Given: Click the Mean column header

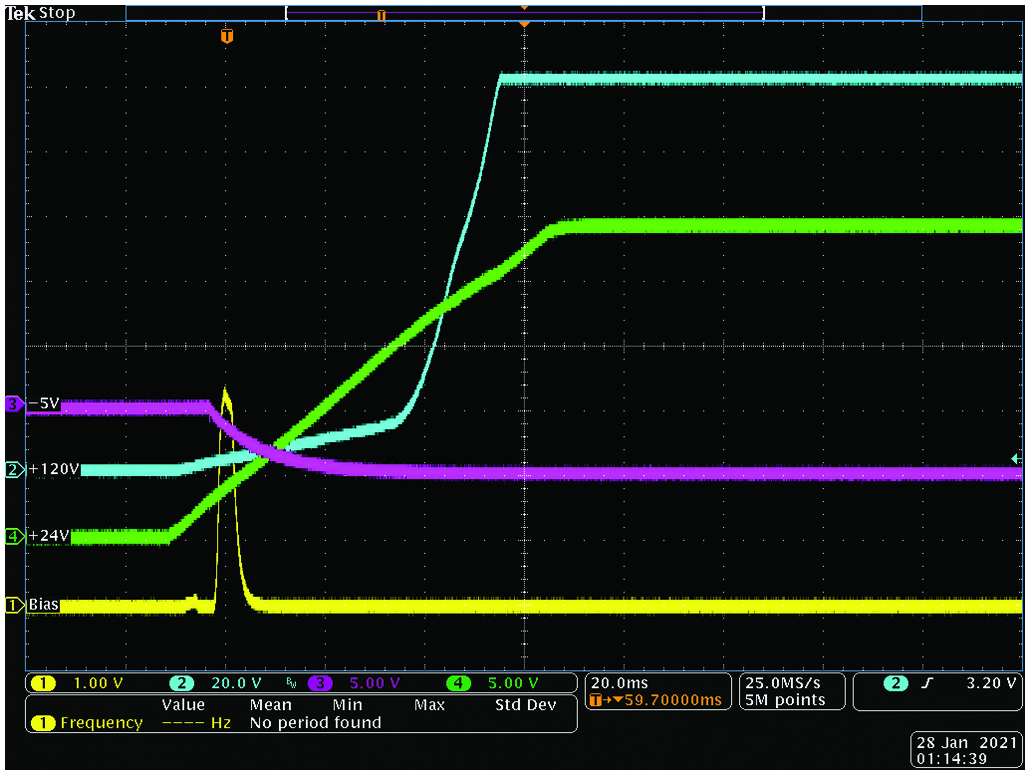Looking at the screenshot, I should tap(271, 705).
